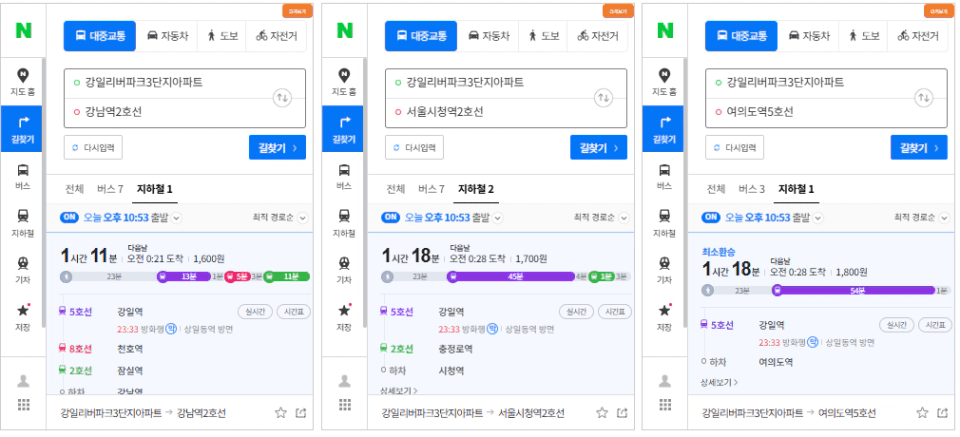Image resolution: width=960 pixels, height=437 pixels.
Task: Favorite the 강일리버파크3단지아파트 → 강남역2호선 route
Action: [280, 413]
